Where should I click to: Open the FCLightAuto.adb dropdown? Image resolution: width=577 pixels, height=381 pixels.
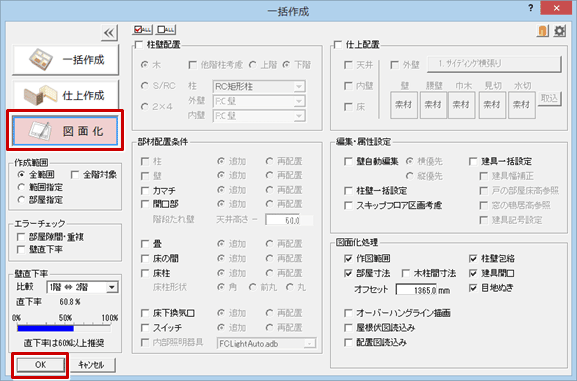coord(266,344)
